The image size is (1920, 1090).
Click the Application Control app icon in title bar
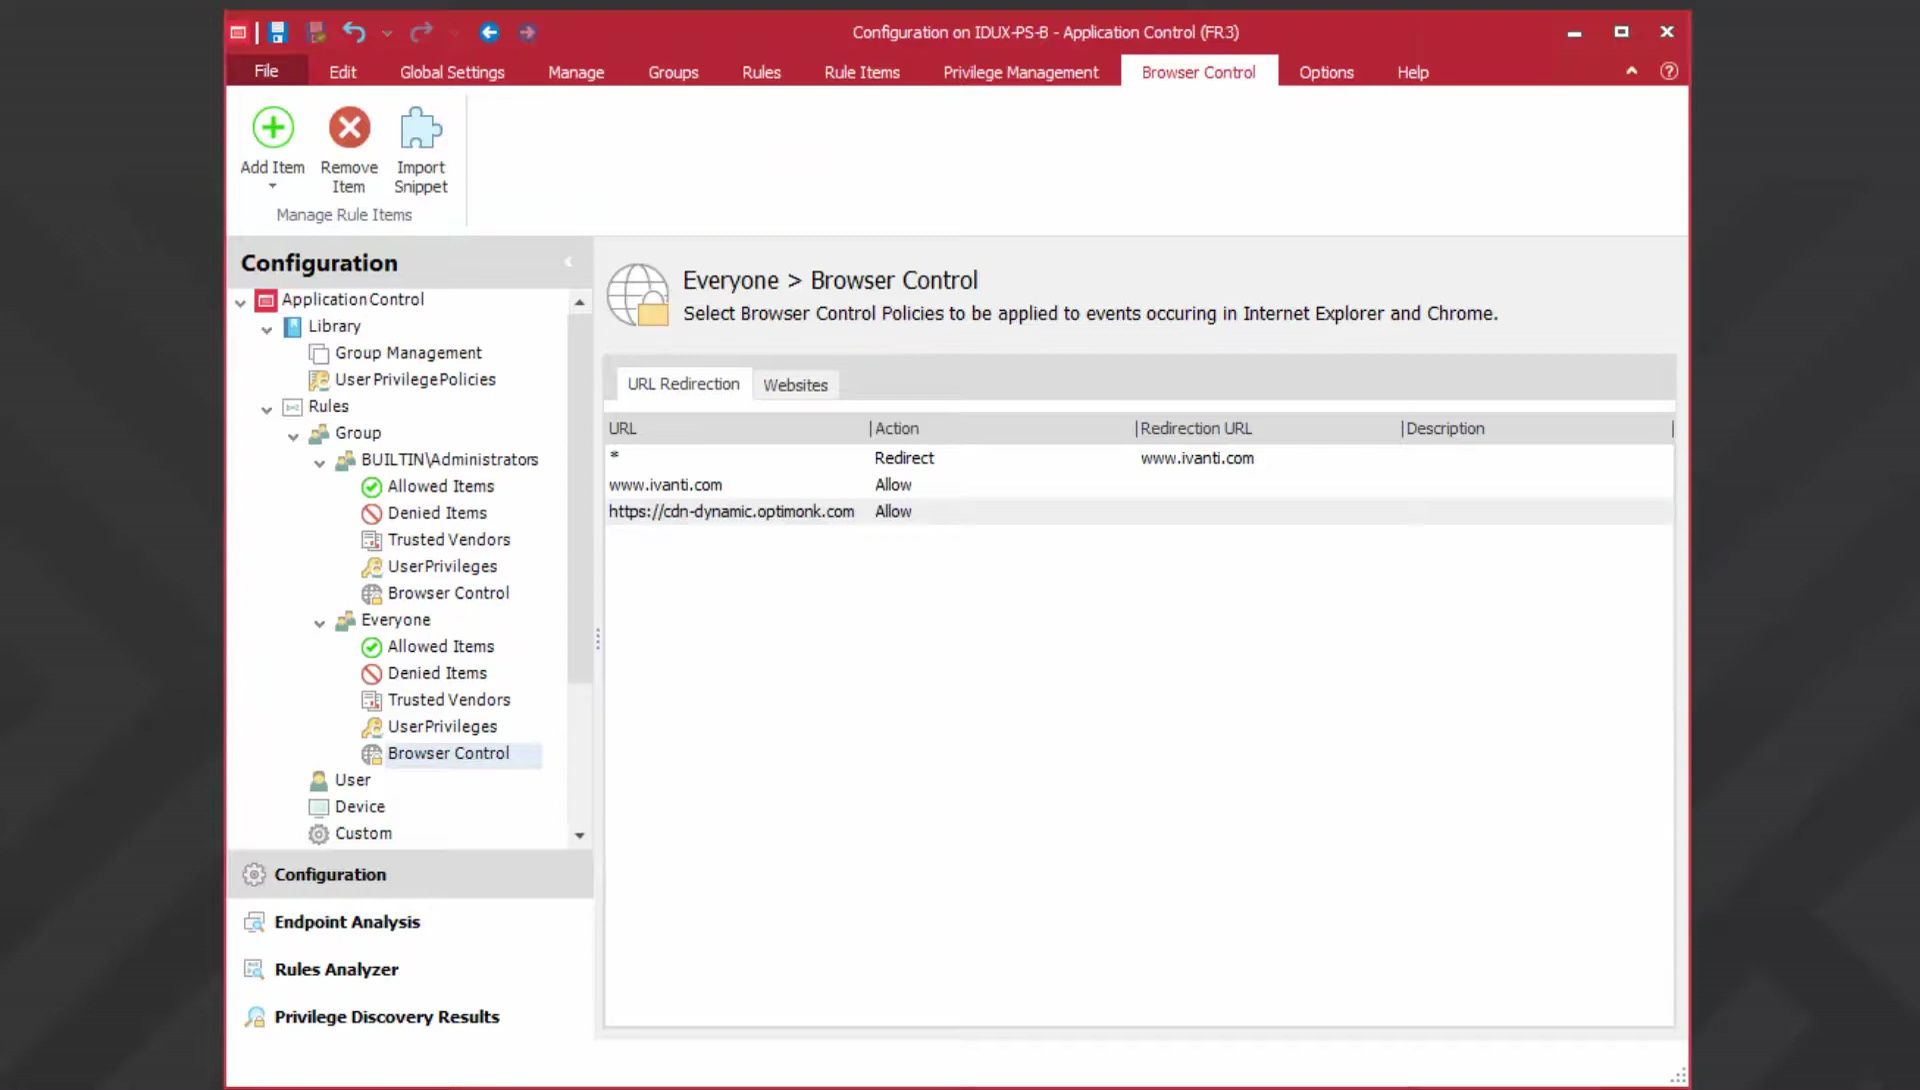(238, 32)
